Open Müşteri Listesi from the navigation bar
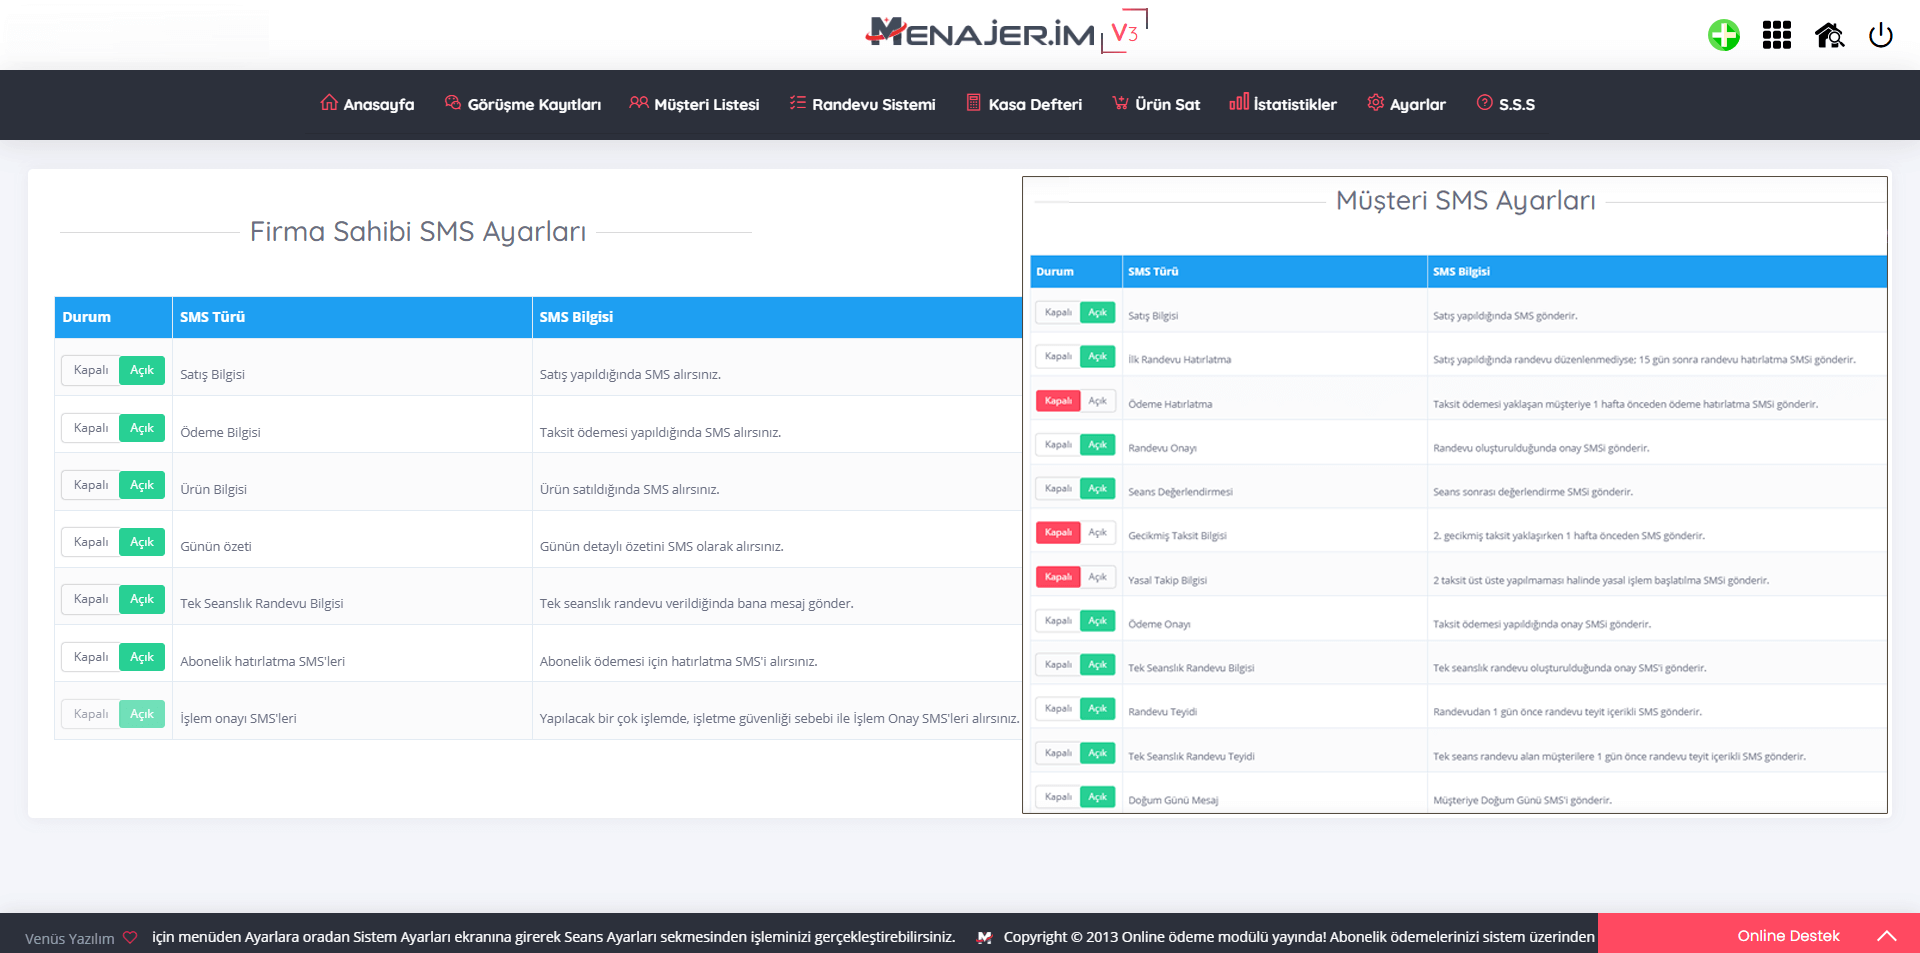1920x953 pixels. 694,104
